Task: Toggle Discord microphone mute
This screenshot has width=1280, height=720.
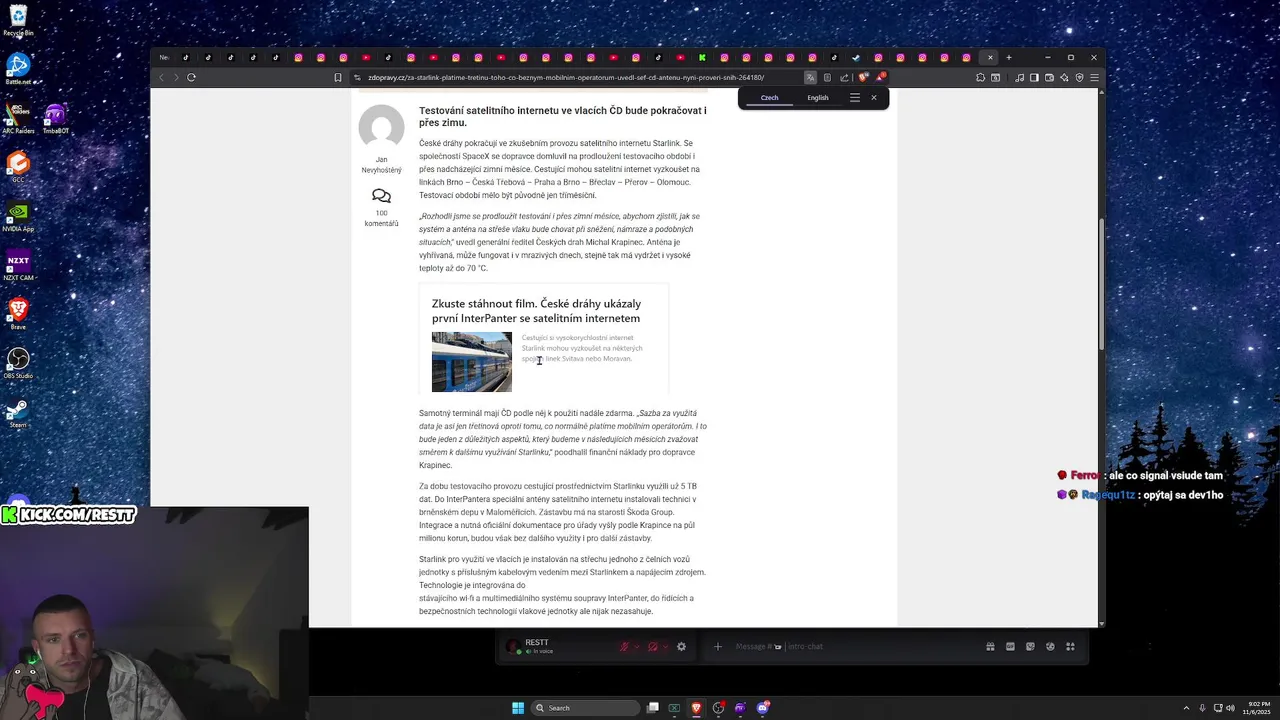Action: tap(624, 647)
